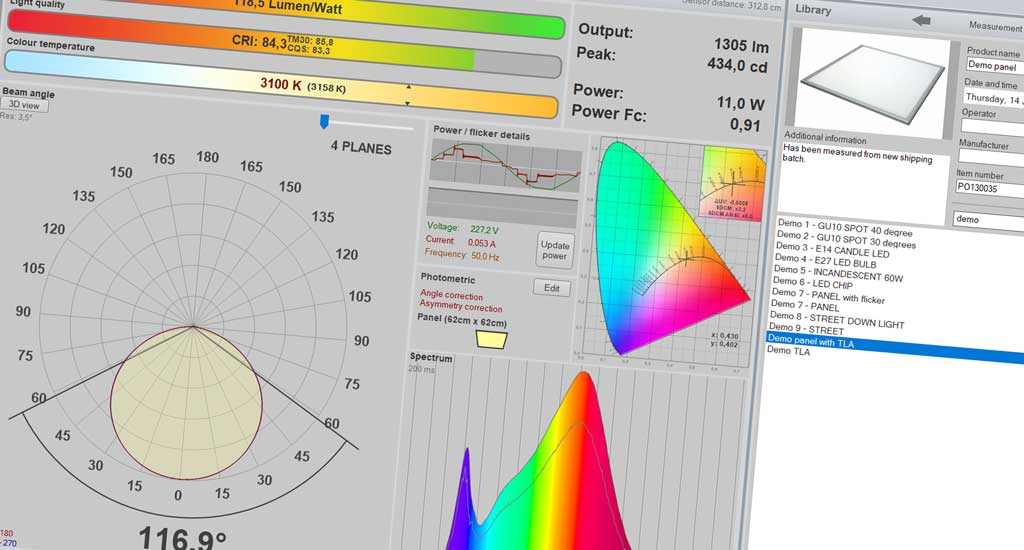The width and height of the screenshot is (1024, 550).
Task: Click the Panel (62cm x 62cm) label
Action: pos(462,319)
